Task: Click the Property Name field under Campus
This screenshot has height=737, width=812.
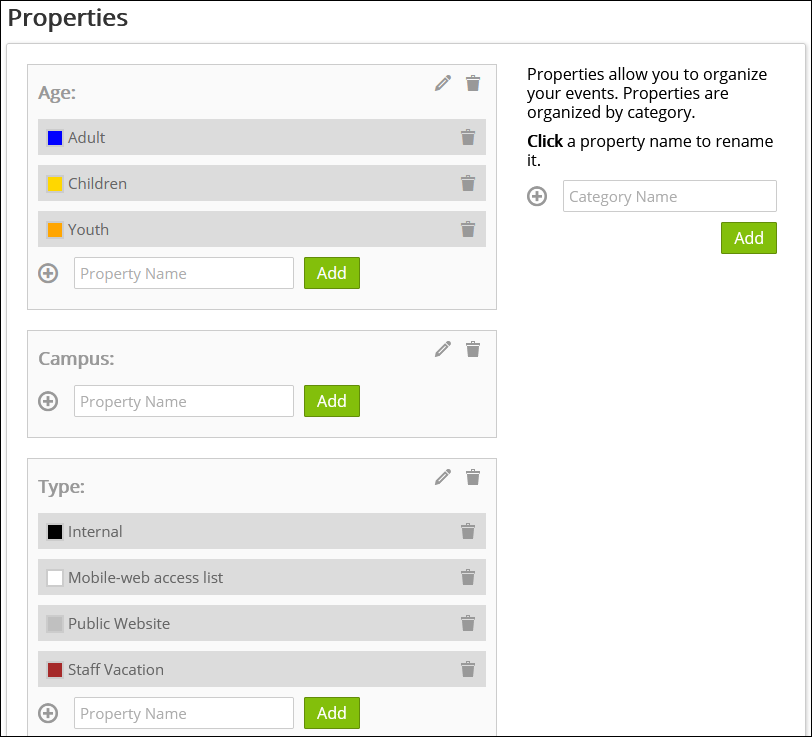Action: [184, 401]
